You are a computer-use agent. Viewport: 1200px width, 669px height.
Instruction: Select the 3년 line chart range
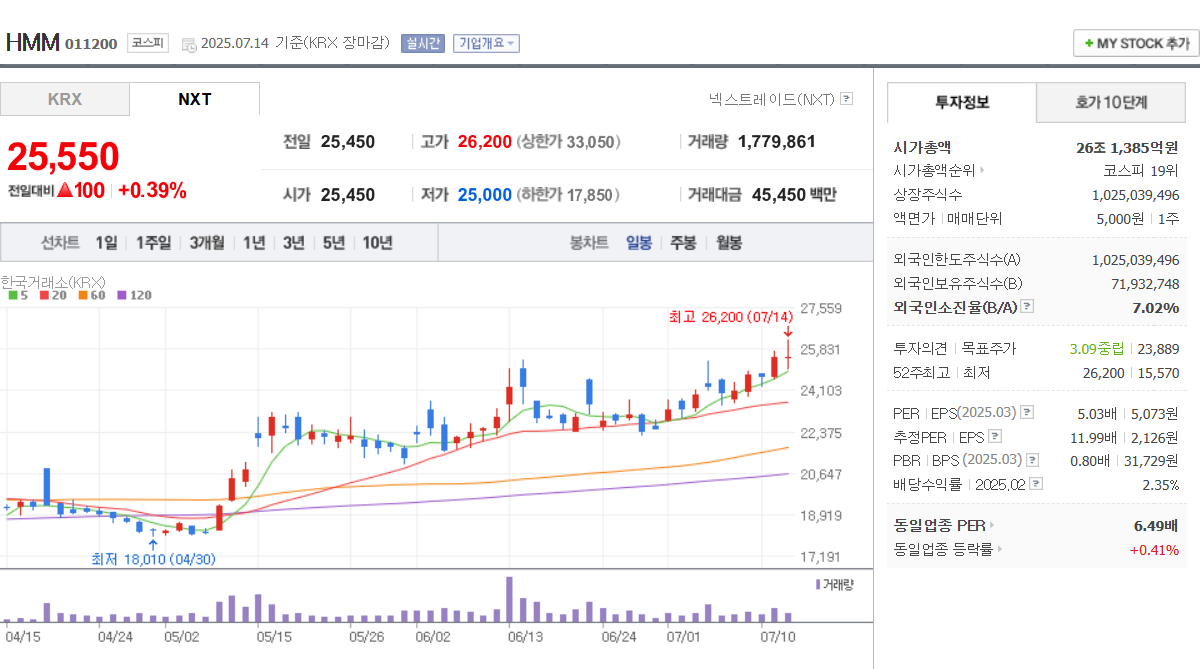pos(294,243)
